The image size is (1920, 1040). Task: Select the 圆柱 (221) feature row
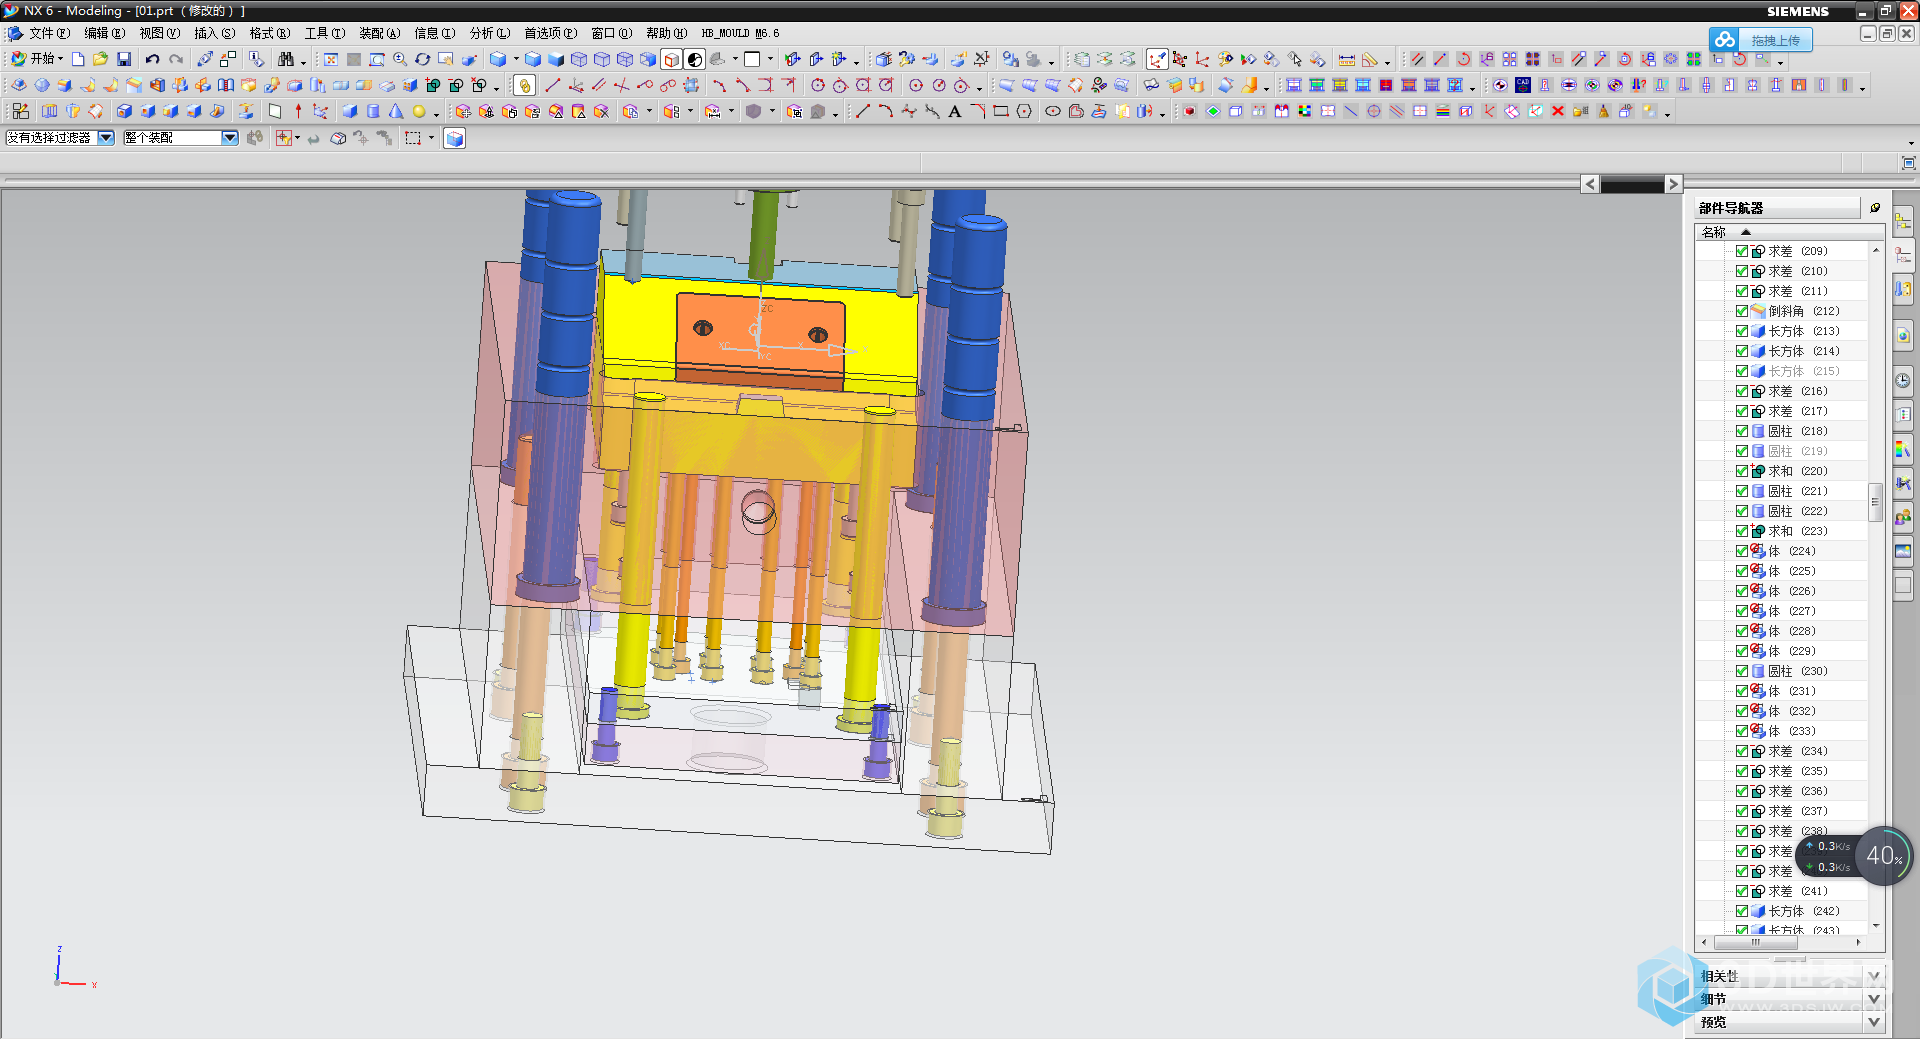coord(1781,491)
